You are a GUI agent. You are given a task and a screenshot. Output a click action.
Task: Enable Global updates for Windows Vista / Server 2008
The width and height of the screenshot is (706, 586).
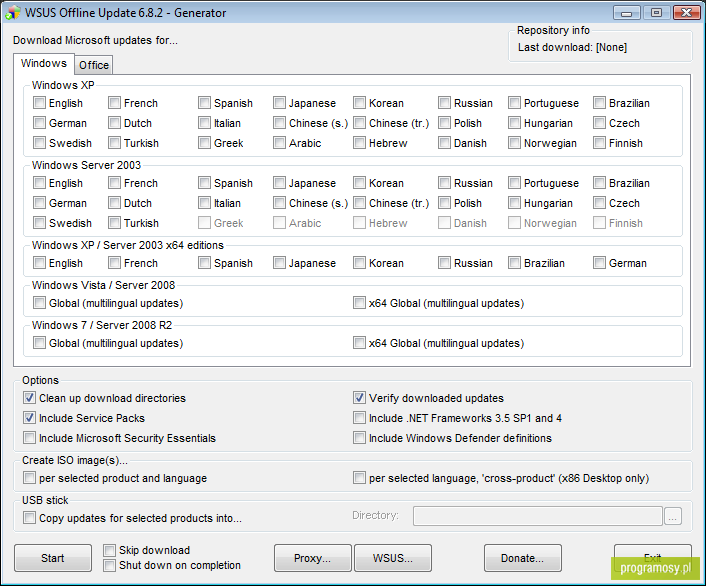(x=40, y=303)
